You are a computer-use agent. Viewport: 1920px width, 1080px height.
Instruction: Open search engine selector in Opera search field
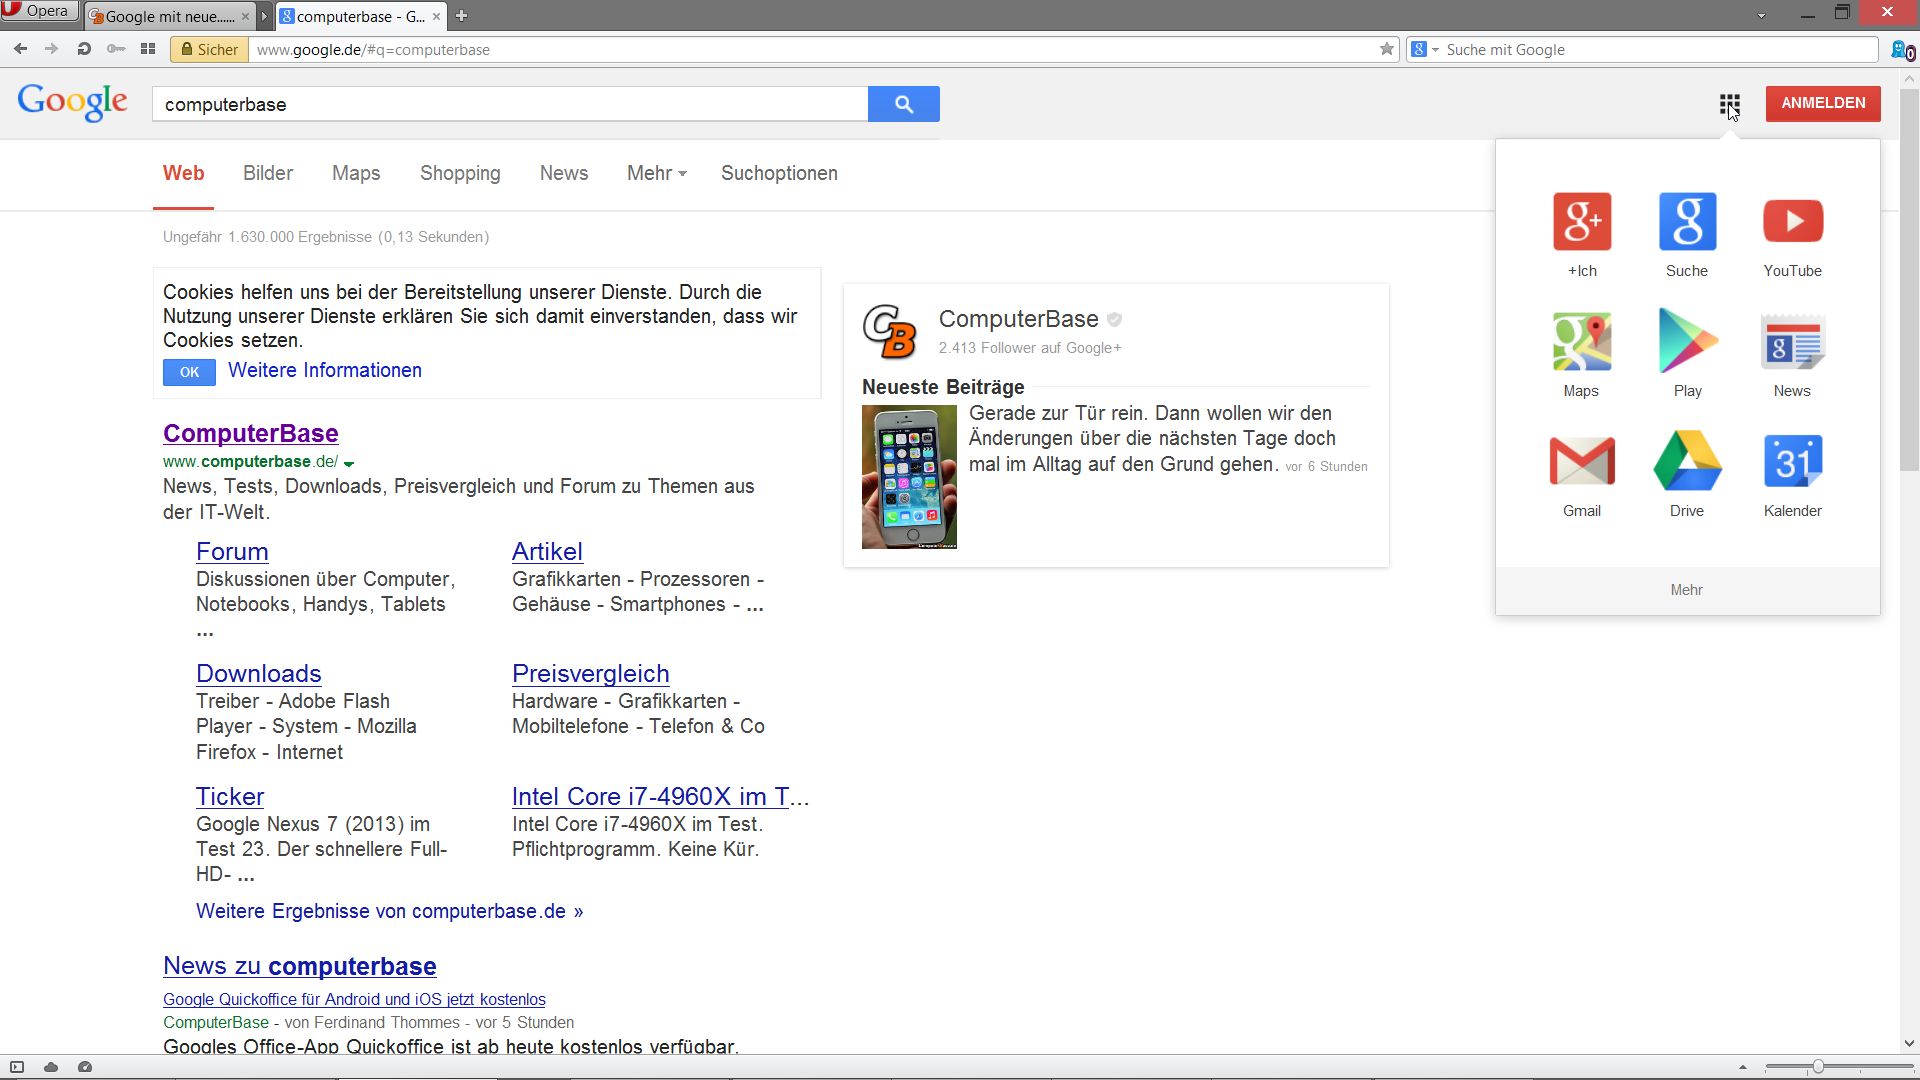(1424, 49)
